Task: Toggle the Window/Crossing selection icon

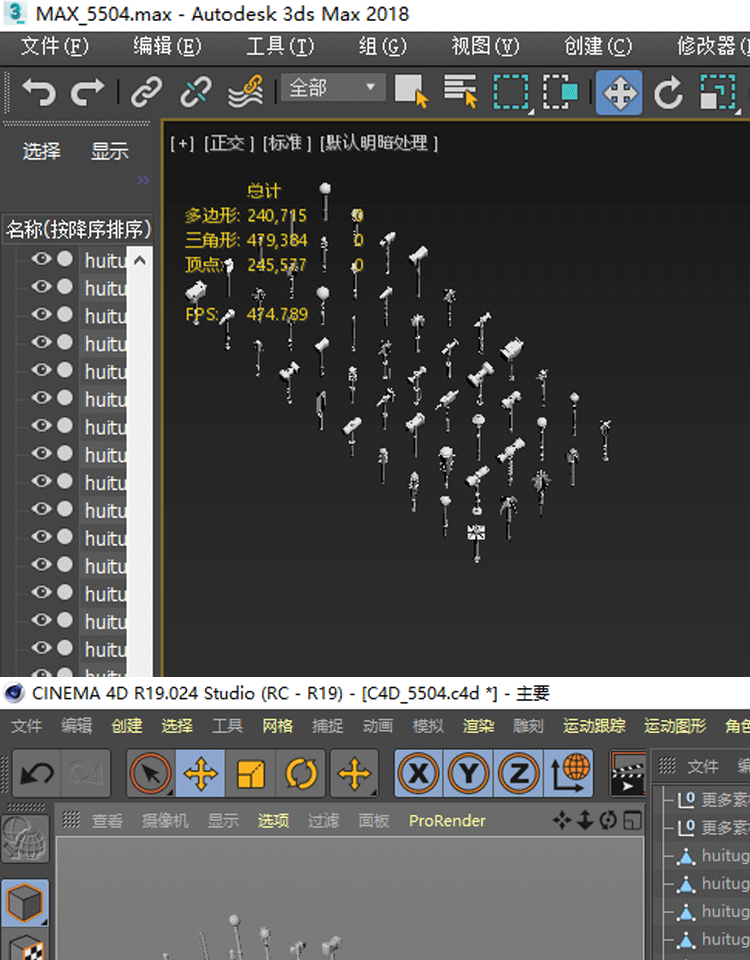Action: point(560,92)
